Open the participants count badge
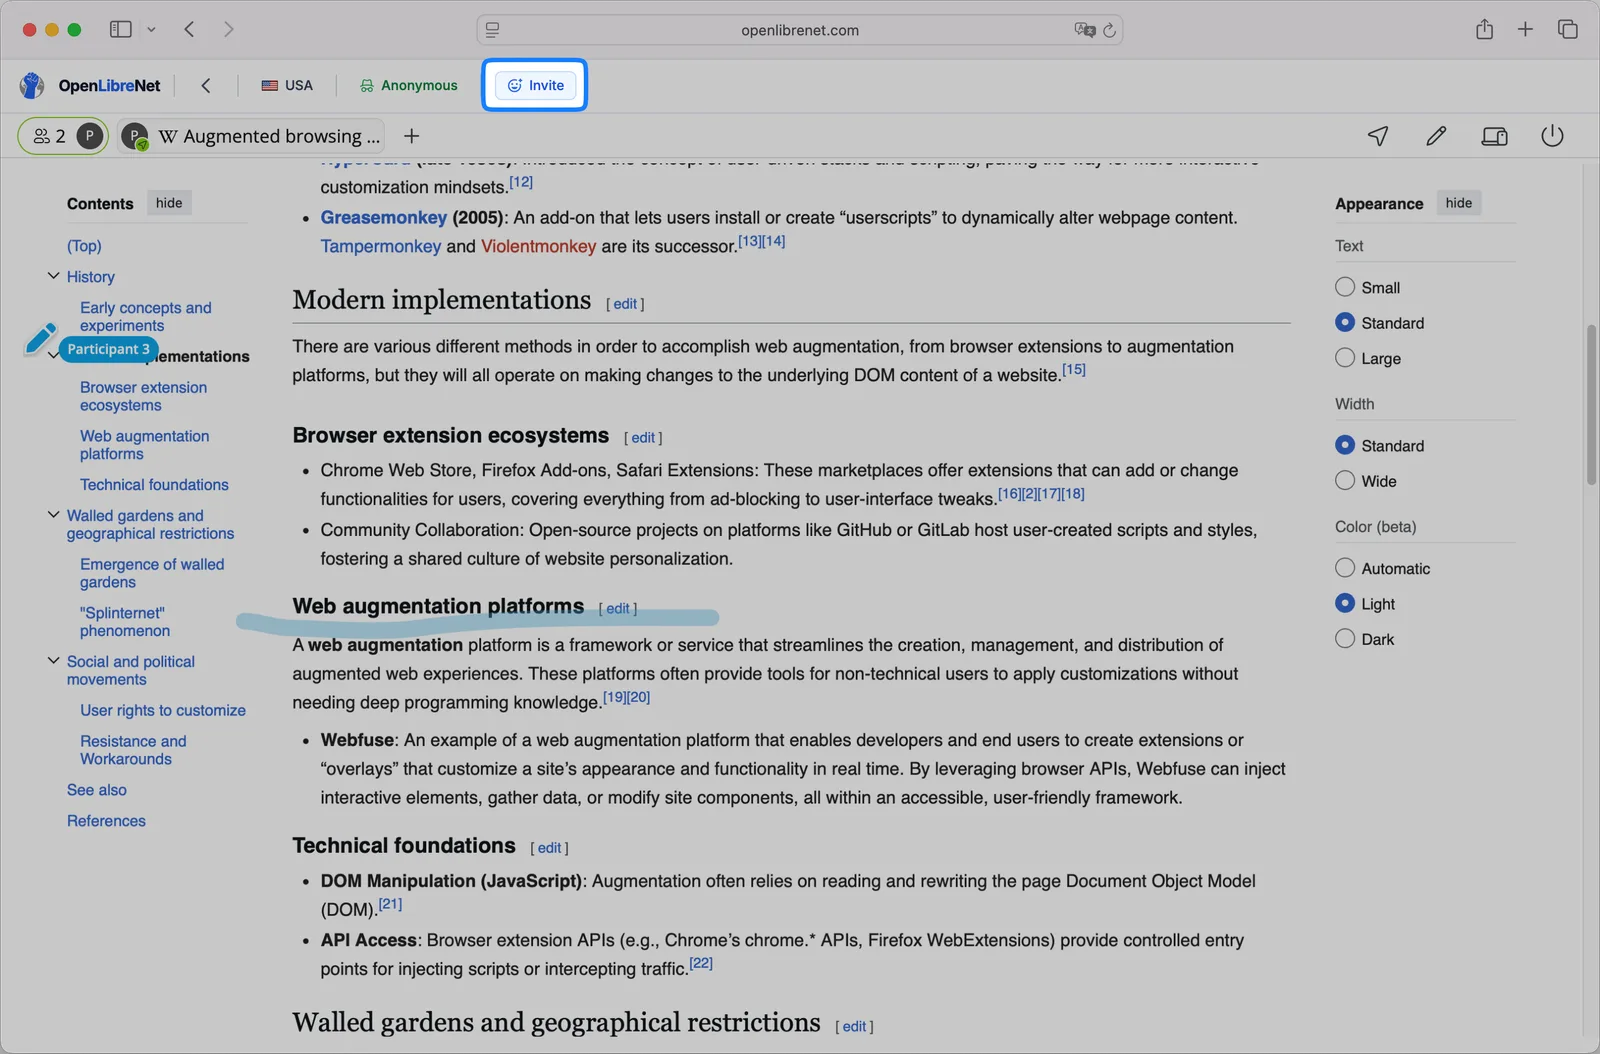1600x1054 pixels. (62, 136)
